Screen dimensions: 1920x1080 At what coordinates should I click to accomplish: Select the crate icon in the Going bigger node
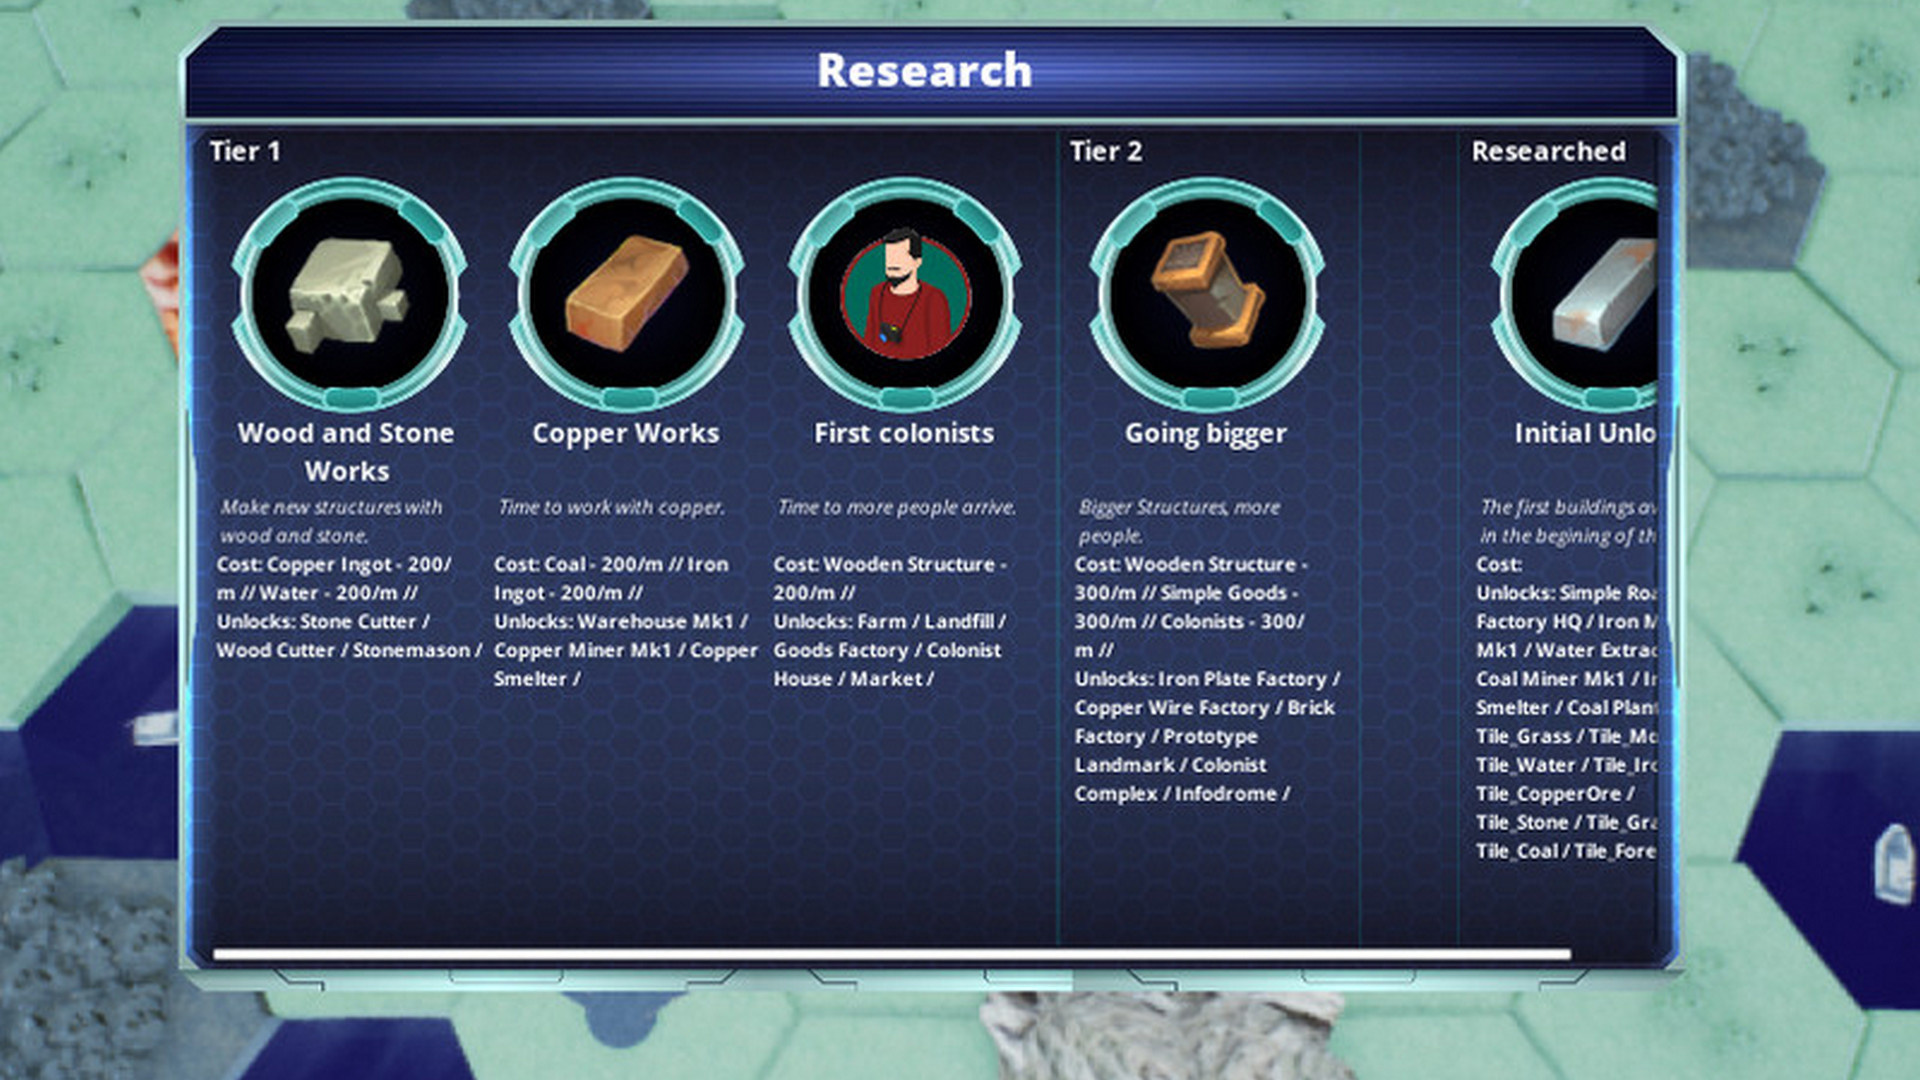click(1207, 293)
